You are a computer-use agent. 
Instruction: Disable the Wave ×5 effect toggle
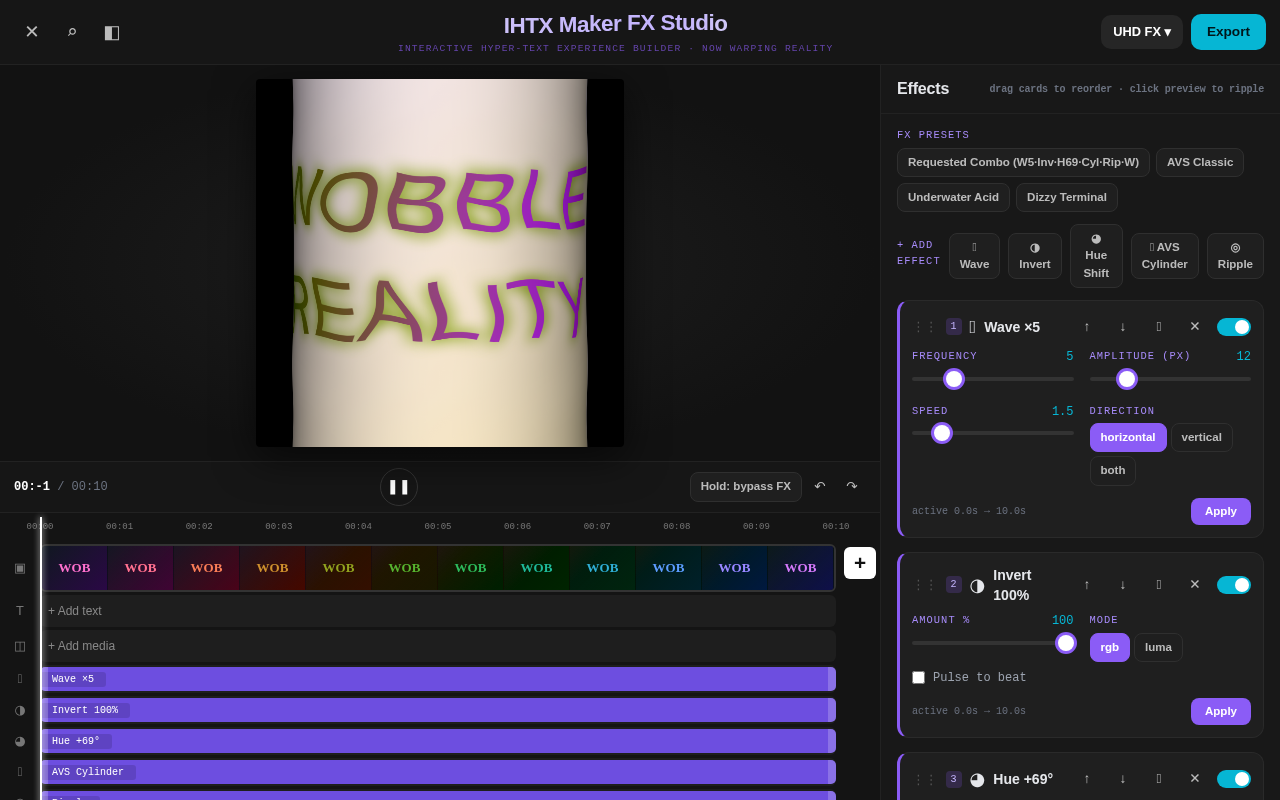point(1234,327)
